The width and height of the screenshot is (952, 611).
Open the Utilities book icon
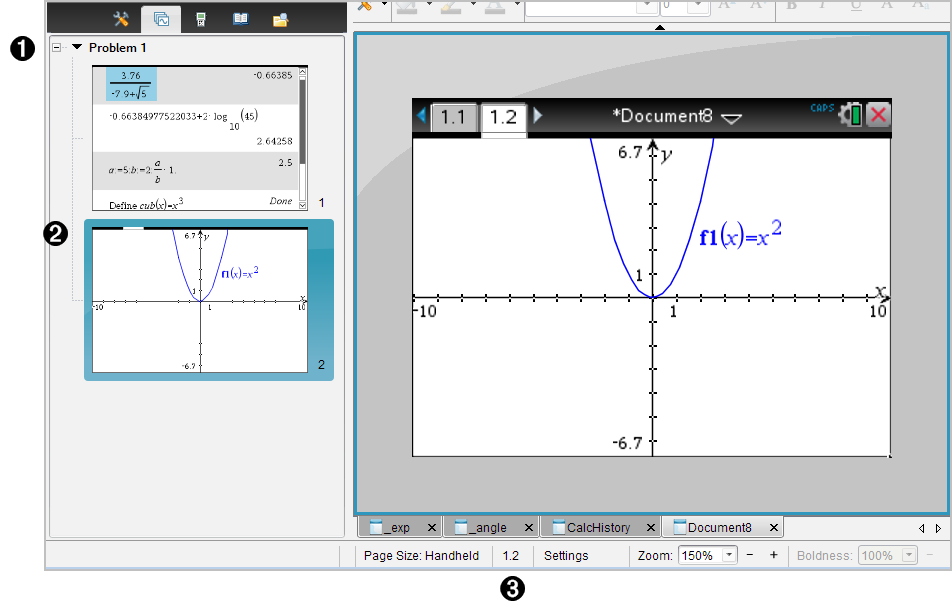point(241,18)
